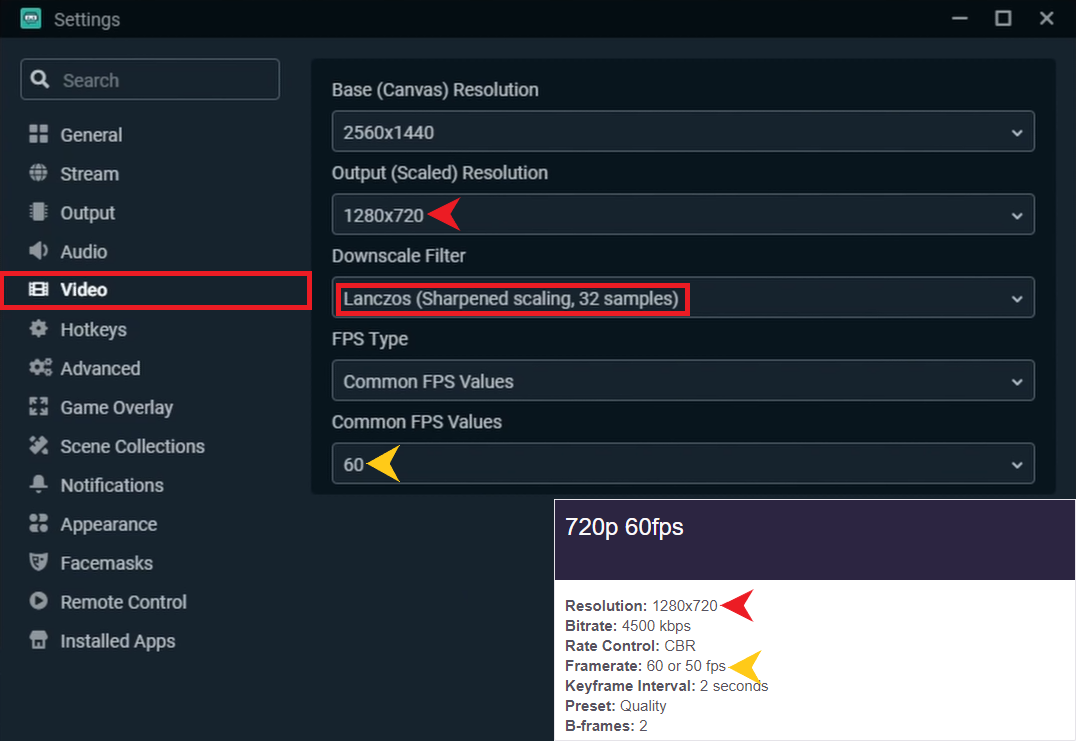1076x741 pixels.
Task: Open Output (Scaled) Resolution dropdown
Action: [x=683, y=214]
